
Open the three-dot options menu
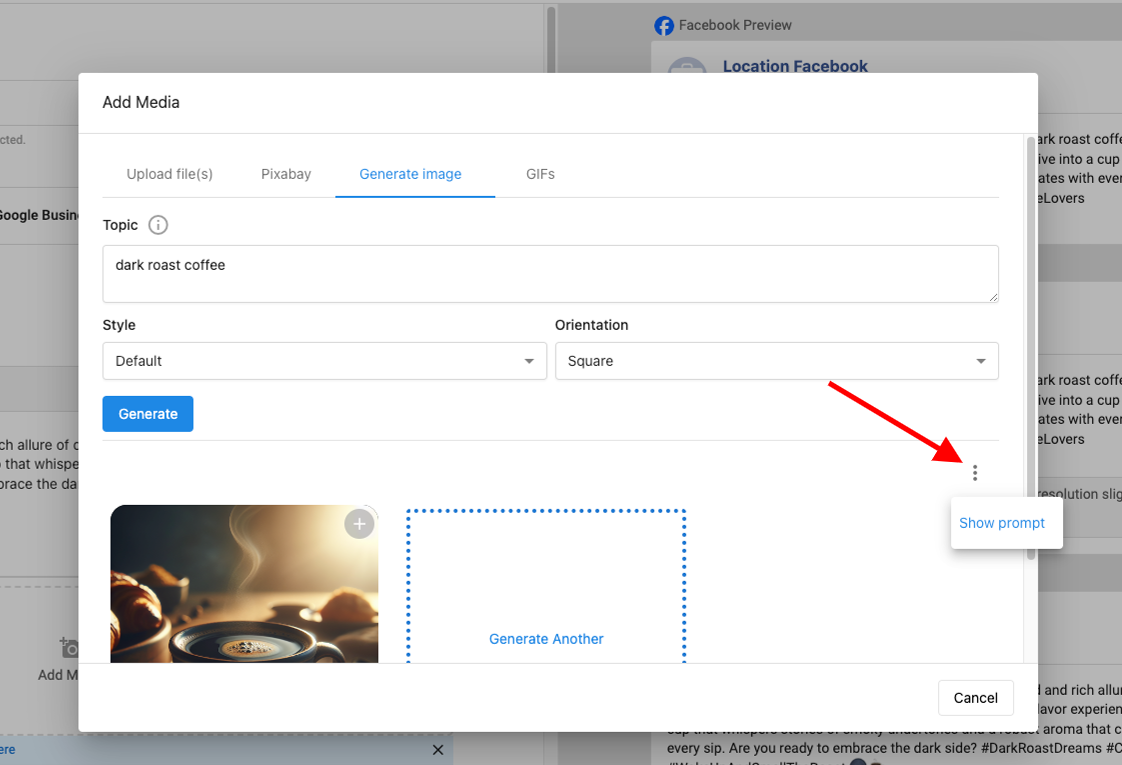[975, 472]
